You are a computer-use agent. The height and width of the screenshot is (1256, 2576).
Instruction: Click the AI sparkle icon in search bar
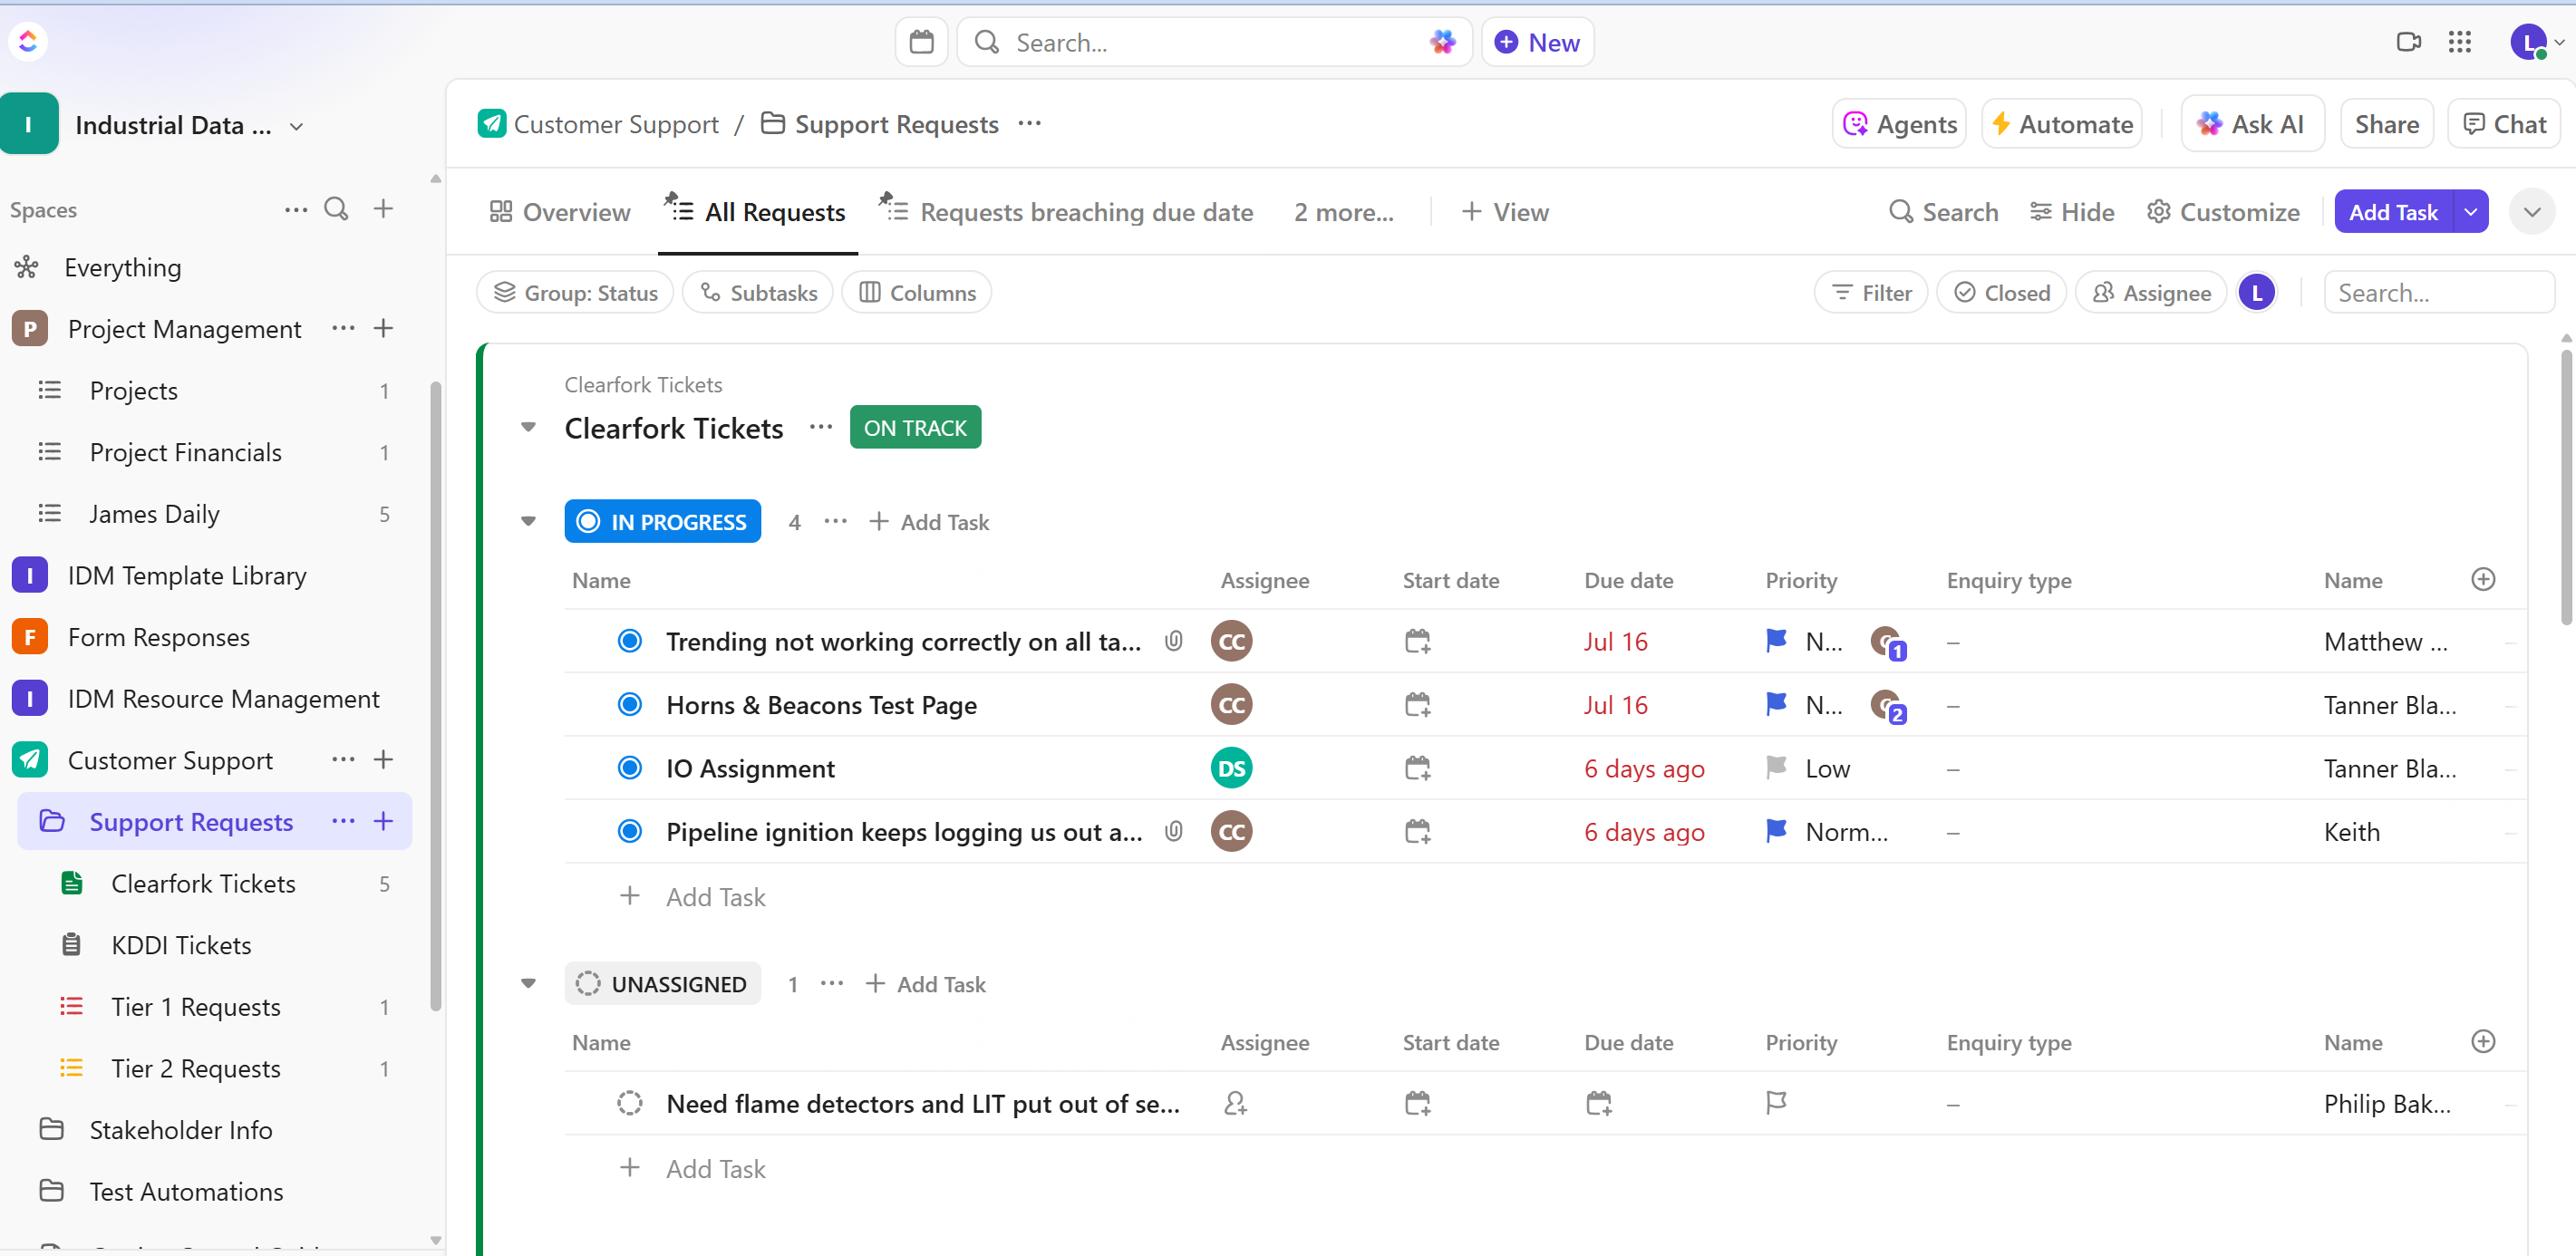1442,42
